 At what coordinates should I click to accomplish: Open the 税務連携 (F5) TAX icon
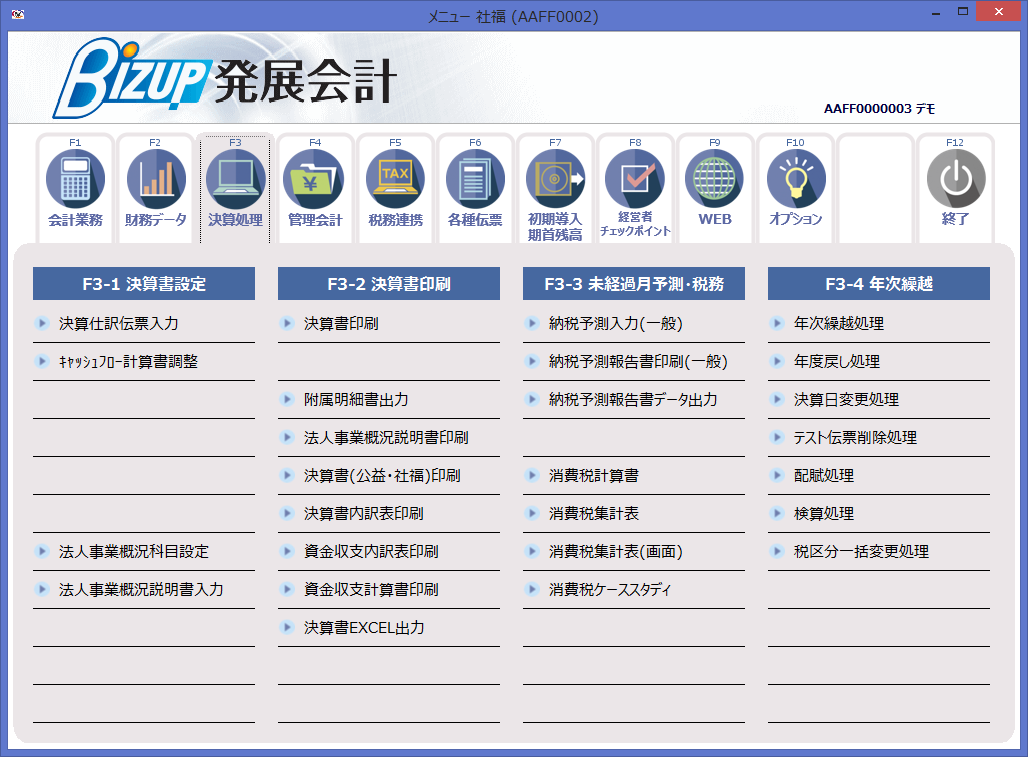pos(395,188)
